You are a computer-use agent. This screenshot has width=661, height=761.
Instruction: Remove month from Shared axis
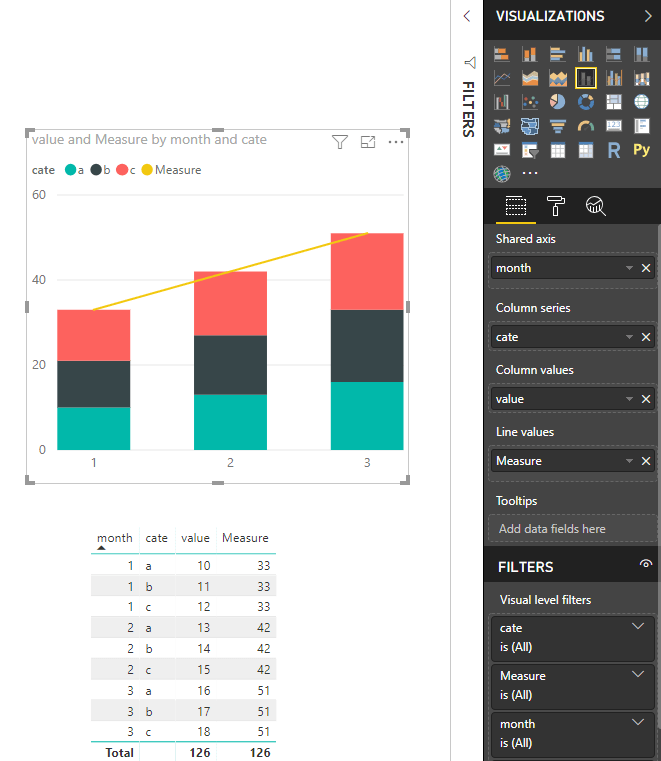coord(646,268)
